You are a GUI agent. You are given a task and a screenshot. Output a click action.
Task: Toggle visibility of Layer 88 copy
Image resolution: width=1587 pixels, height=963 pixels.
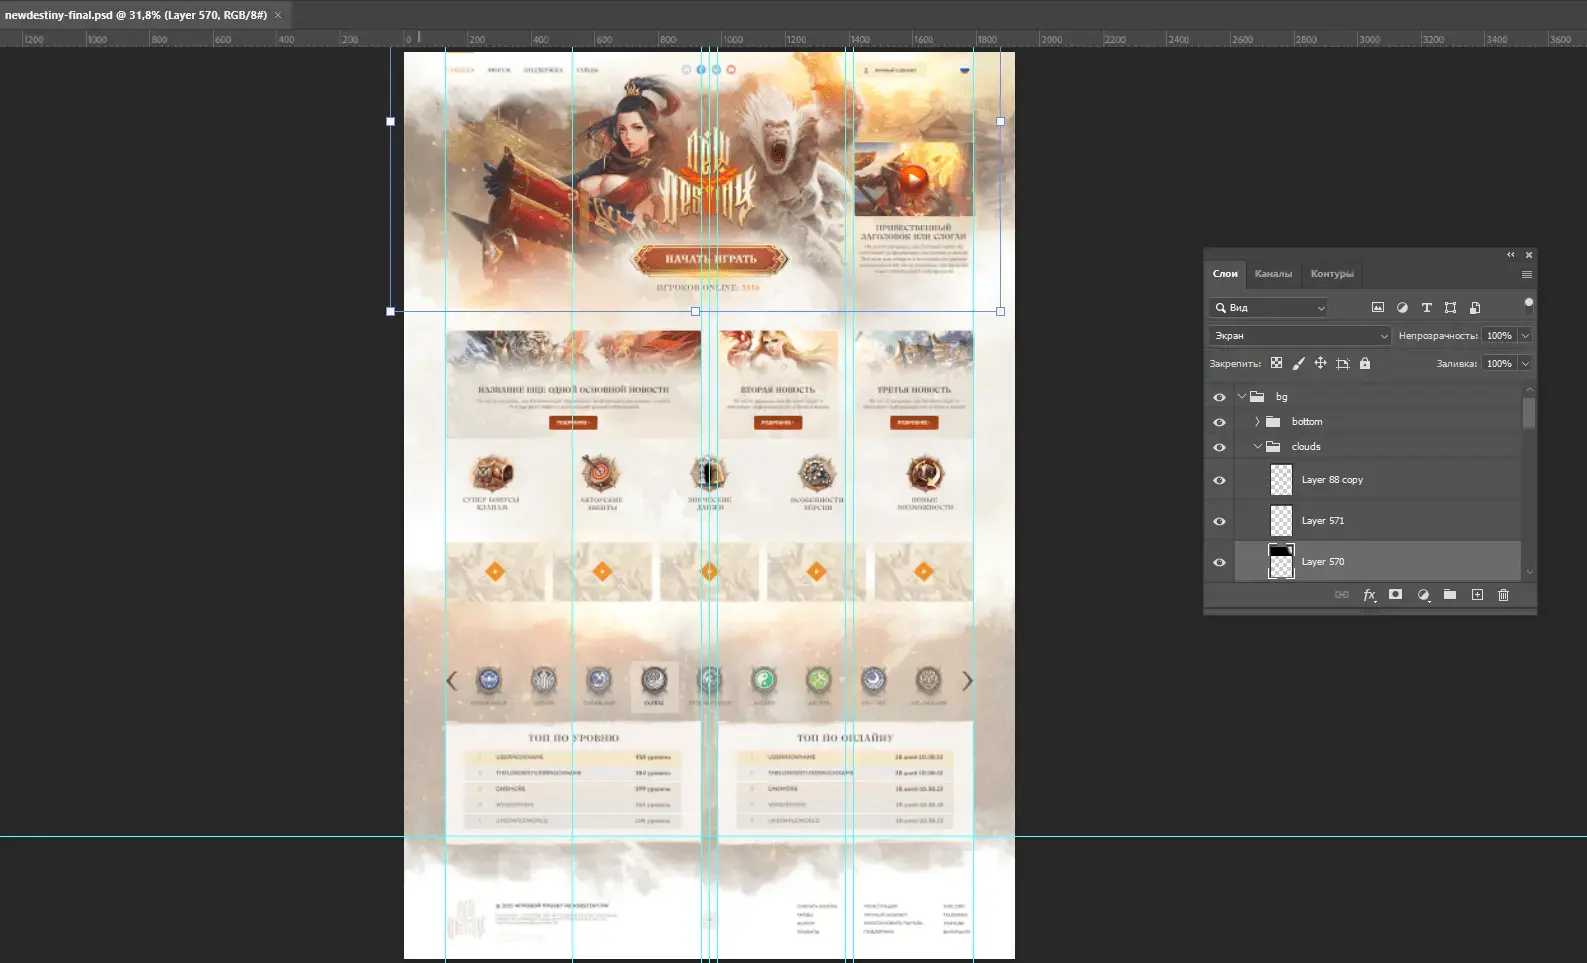pyautogui.click(x=1219, y=480)
